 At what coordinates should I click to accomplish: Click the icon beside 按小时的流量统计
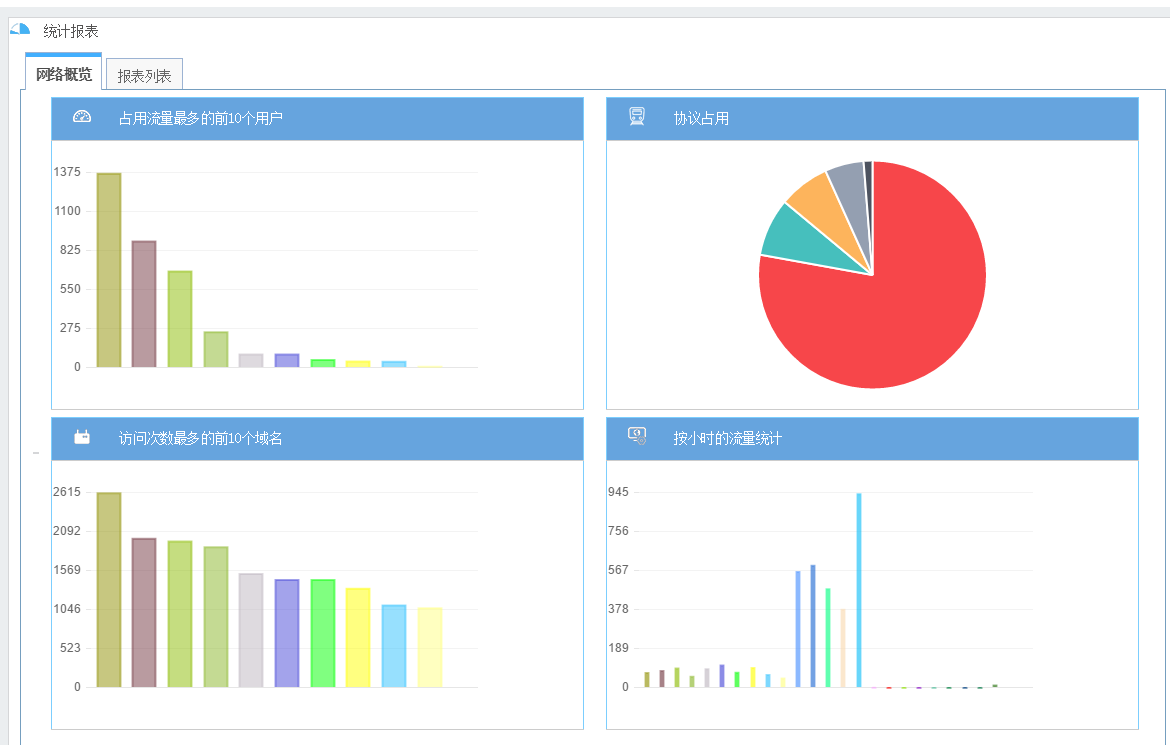point(637,436)
